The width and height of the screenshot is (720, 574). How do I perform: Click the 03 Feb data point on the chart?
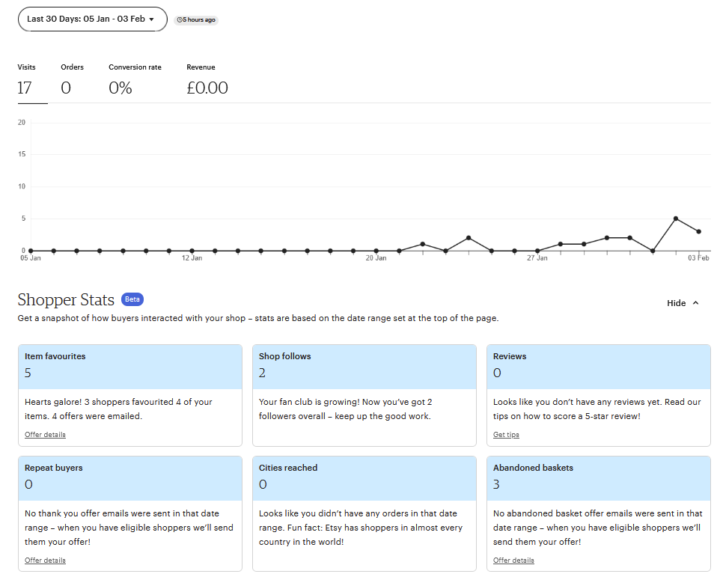coord(698,231)
